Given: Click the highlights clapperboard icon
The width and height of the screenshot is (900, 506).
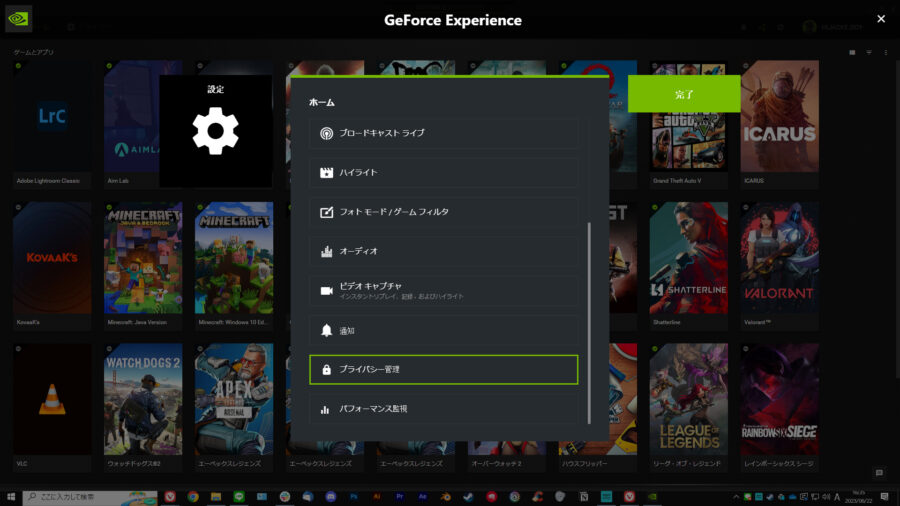Looking at the screenshot, I should click(x=326, y=173).
